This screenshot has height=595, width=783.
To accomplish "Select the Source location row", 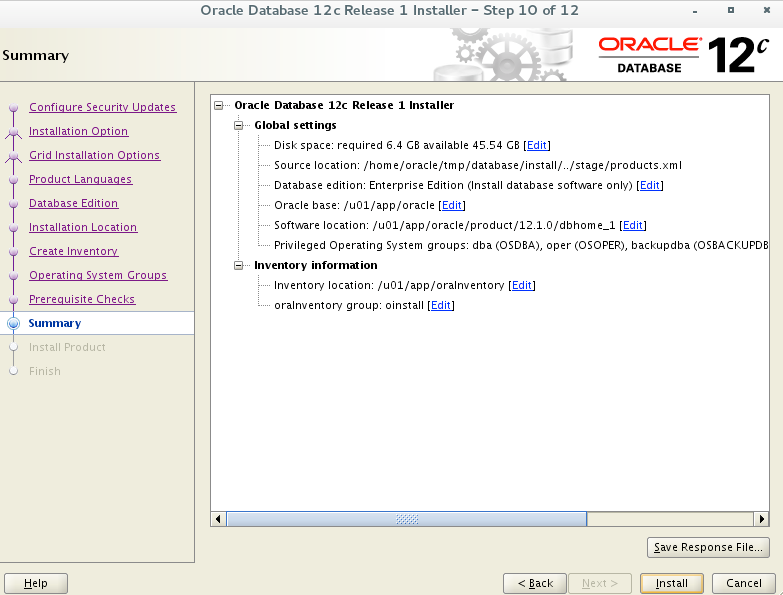I will 478,165.
